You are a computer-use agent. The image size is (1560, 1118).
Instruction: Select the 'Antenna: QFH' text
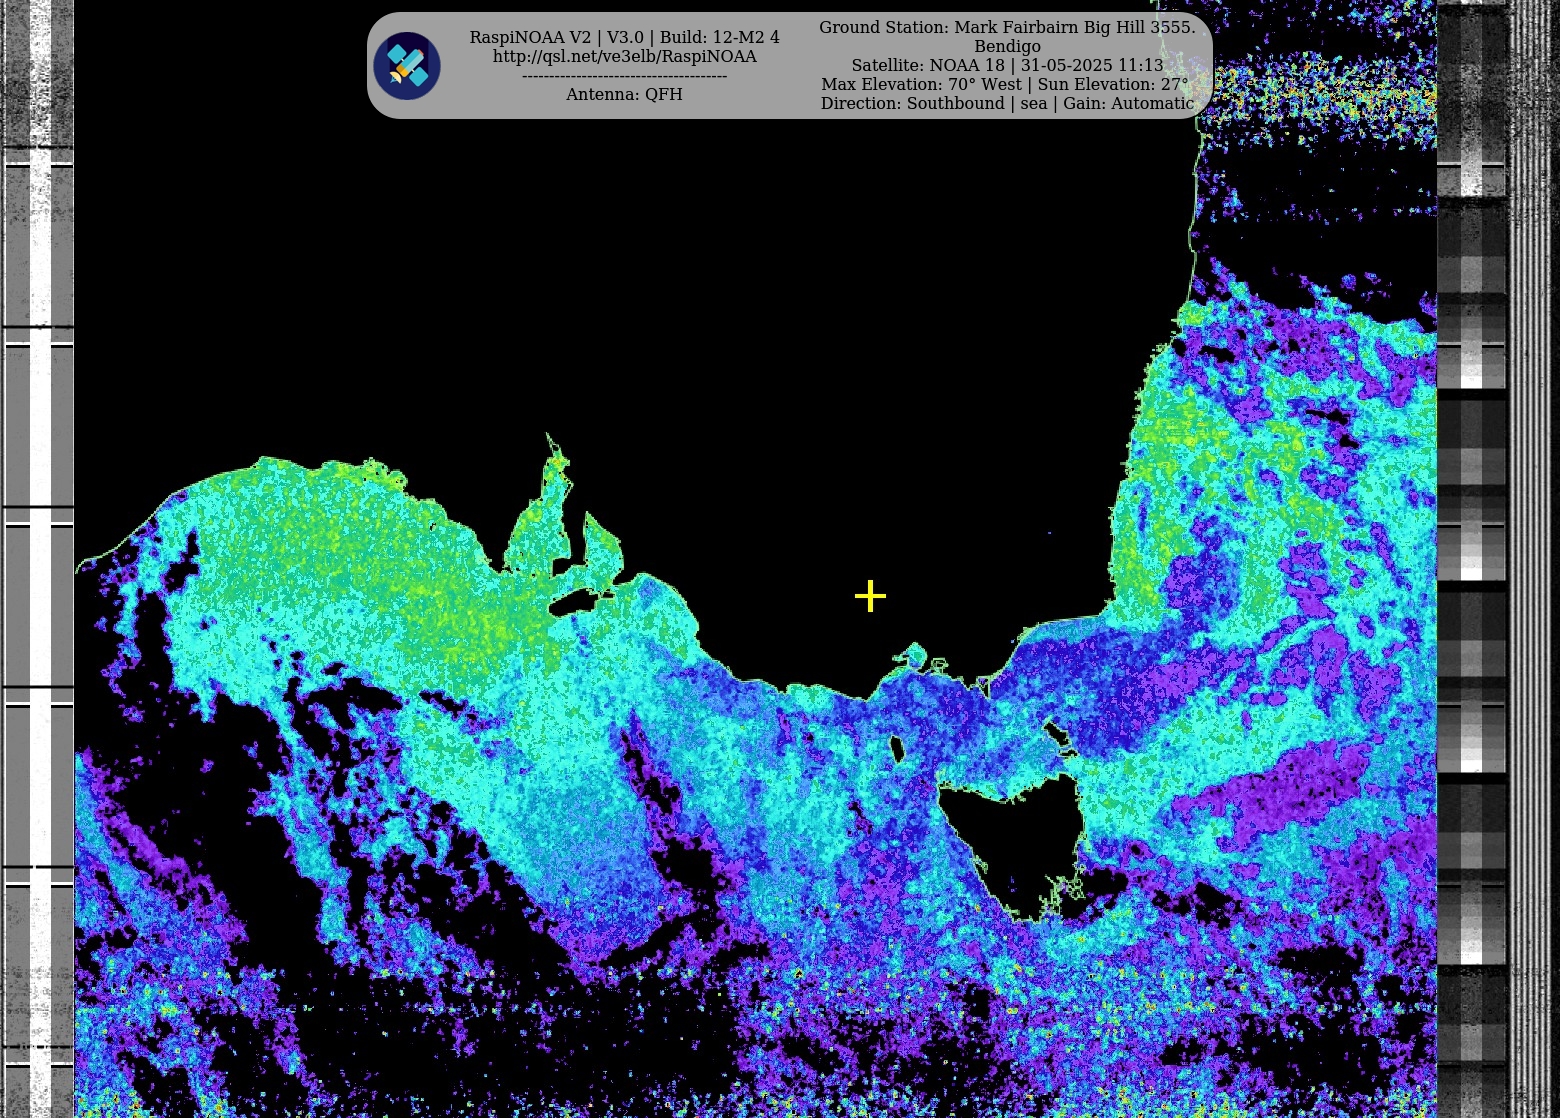point(624,95)
